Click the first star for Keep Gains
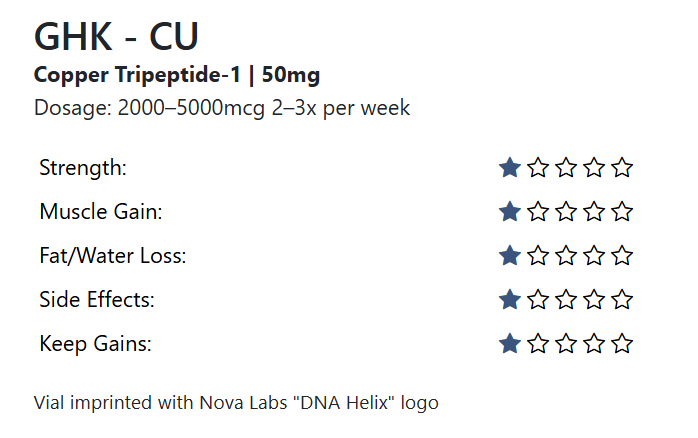 pos(510,344)
